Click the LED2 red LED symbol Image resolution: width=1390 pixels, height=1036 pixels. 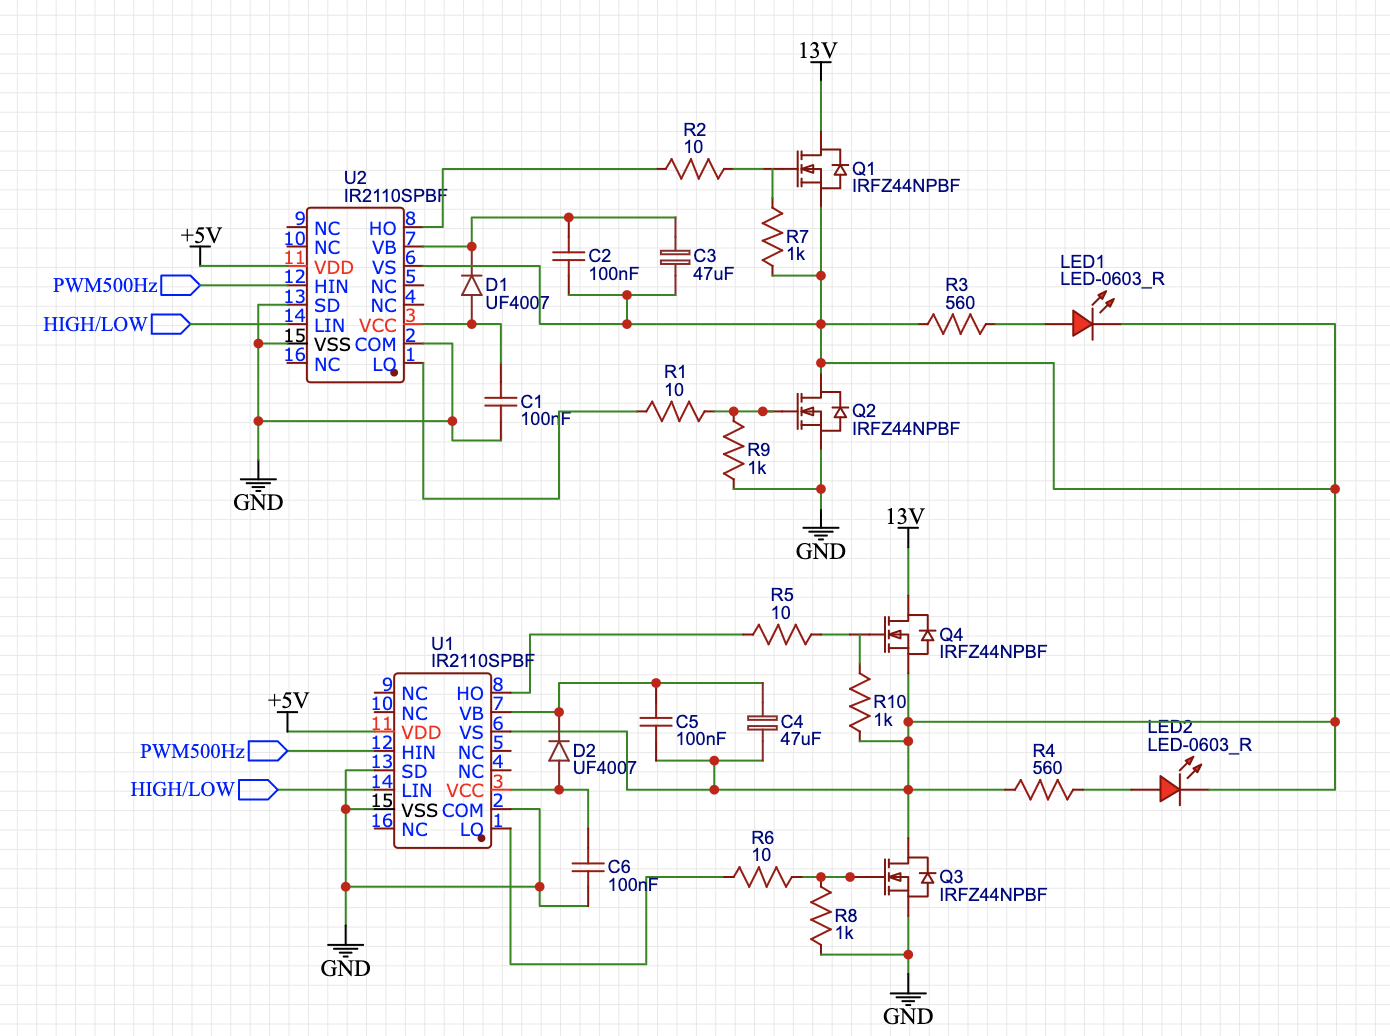(1172, 788)
